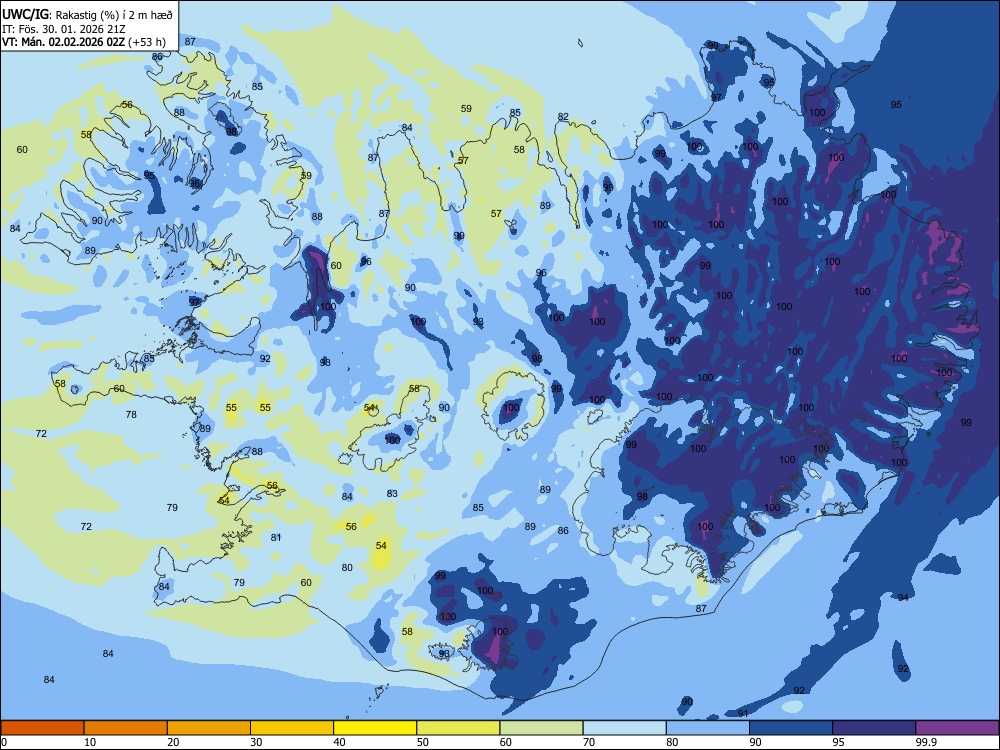
Task: Click the pale green 60–70 legend swatch
Action: click(541, 728)
